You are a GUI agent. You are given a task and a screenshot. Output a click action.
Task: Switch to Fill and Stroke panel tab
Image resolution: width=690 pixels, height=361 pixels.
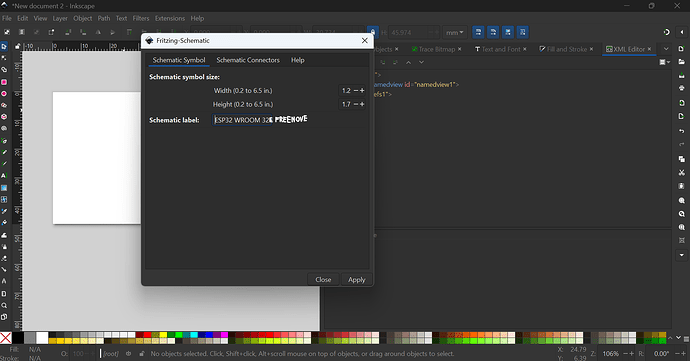pos(566,49)
